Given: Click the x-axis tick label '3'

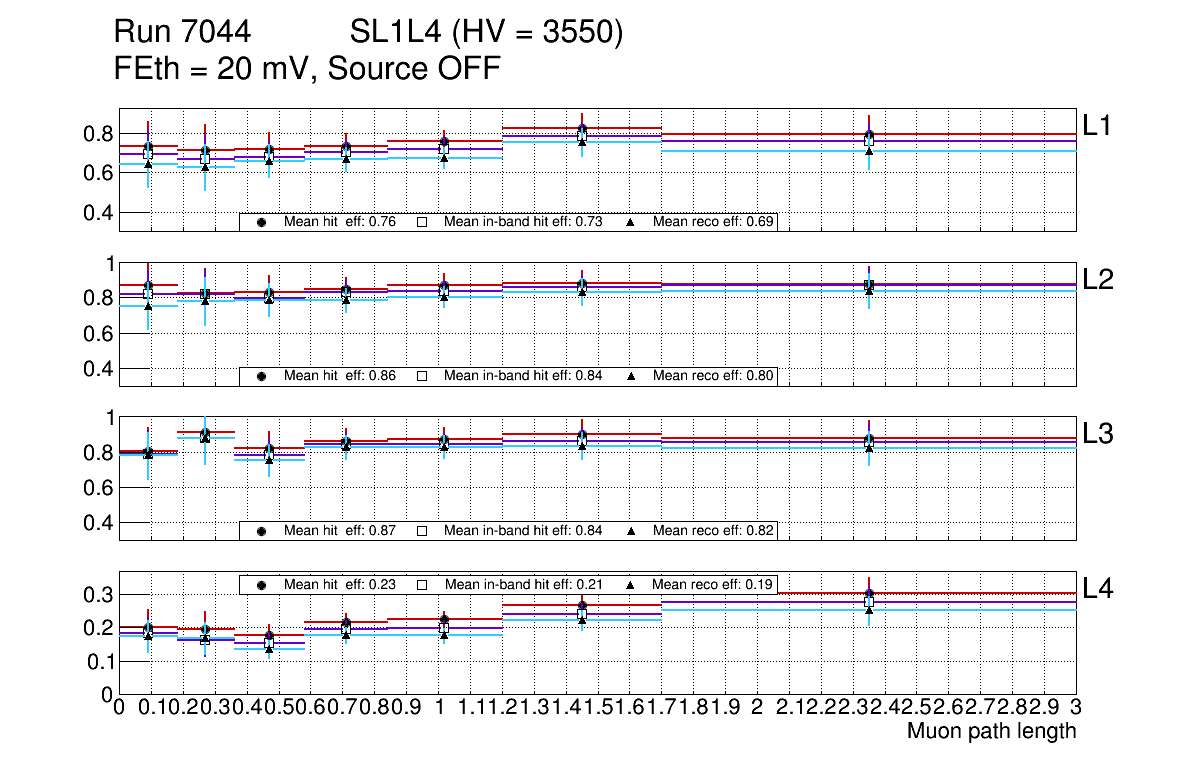Looking at the screenshot, I should tap(1076, 708).
